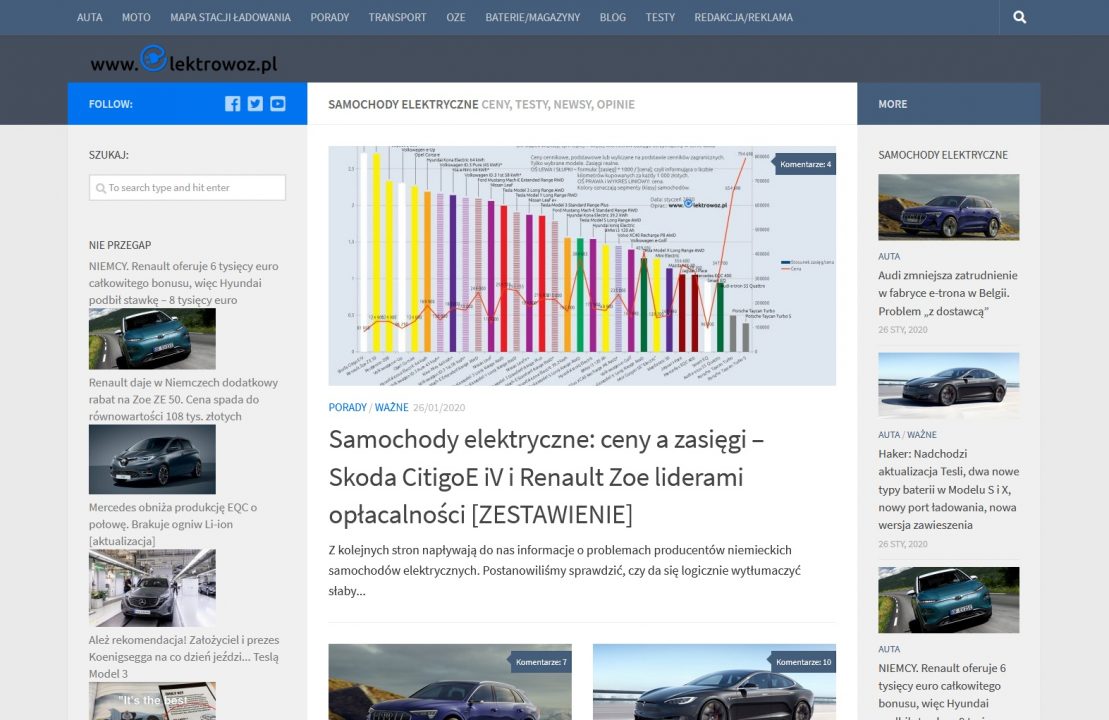Focus the search field under SZUKAJ
Viewport: 1109px width, 720px height.
click(187, 187)
